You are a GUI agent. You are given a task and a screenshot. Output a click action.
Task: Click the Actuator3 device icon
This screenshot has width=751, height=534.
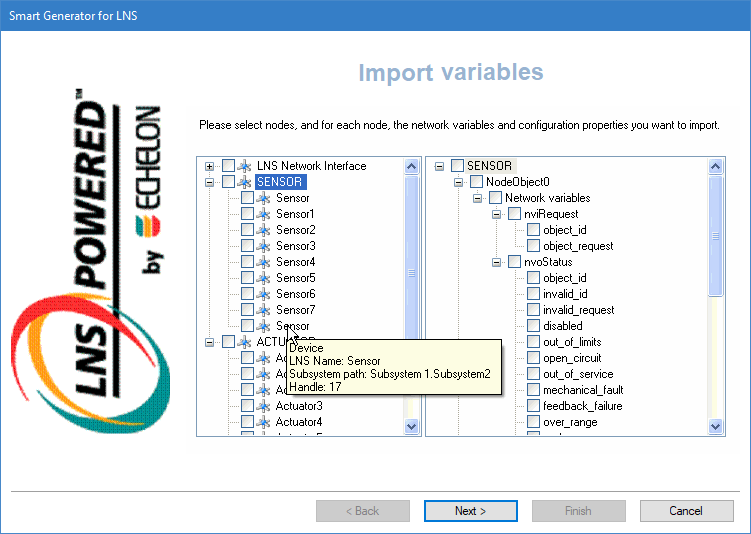(x=264, y=406)
